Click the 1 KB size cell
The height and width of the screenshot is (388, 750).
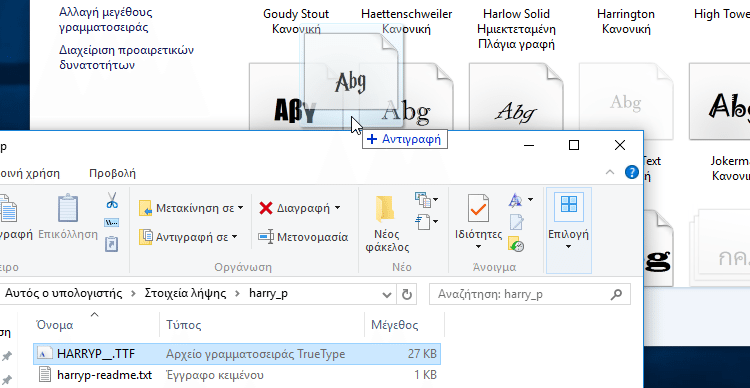pyautogui.click(x=426, y=374)
